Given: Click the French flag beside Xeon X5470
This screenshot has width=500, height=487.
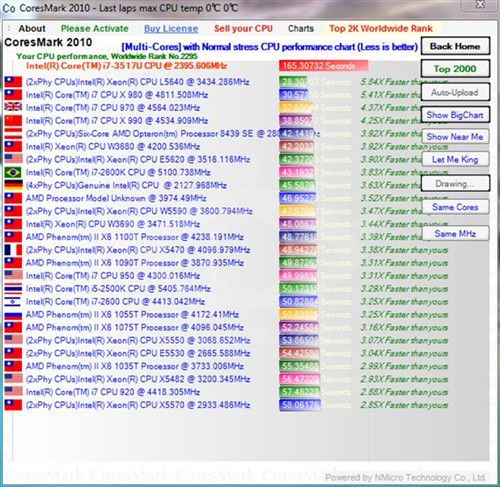Looking at the screenshot, I should click(13, 250).
